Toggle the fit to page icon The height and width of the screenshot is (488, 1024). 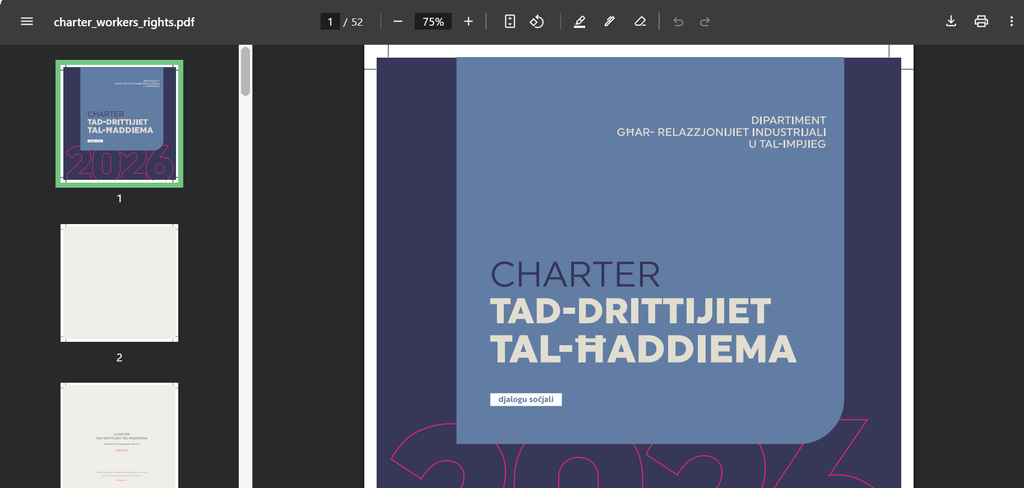[510, 22]
